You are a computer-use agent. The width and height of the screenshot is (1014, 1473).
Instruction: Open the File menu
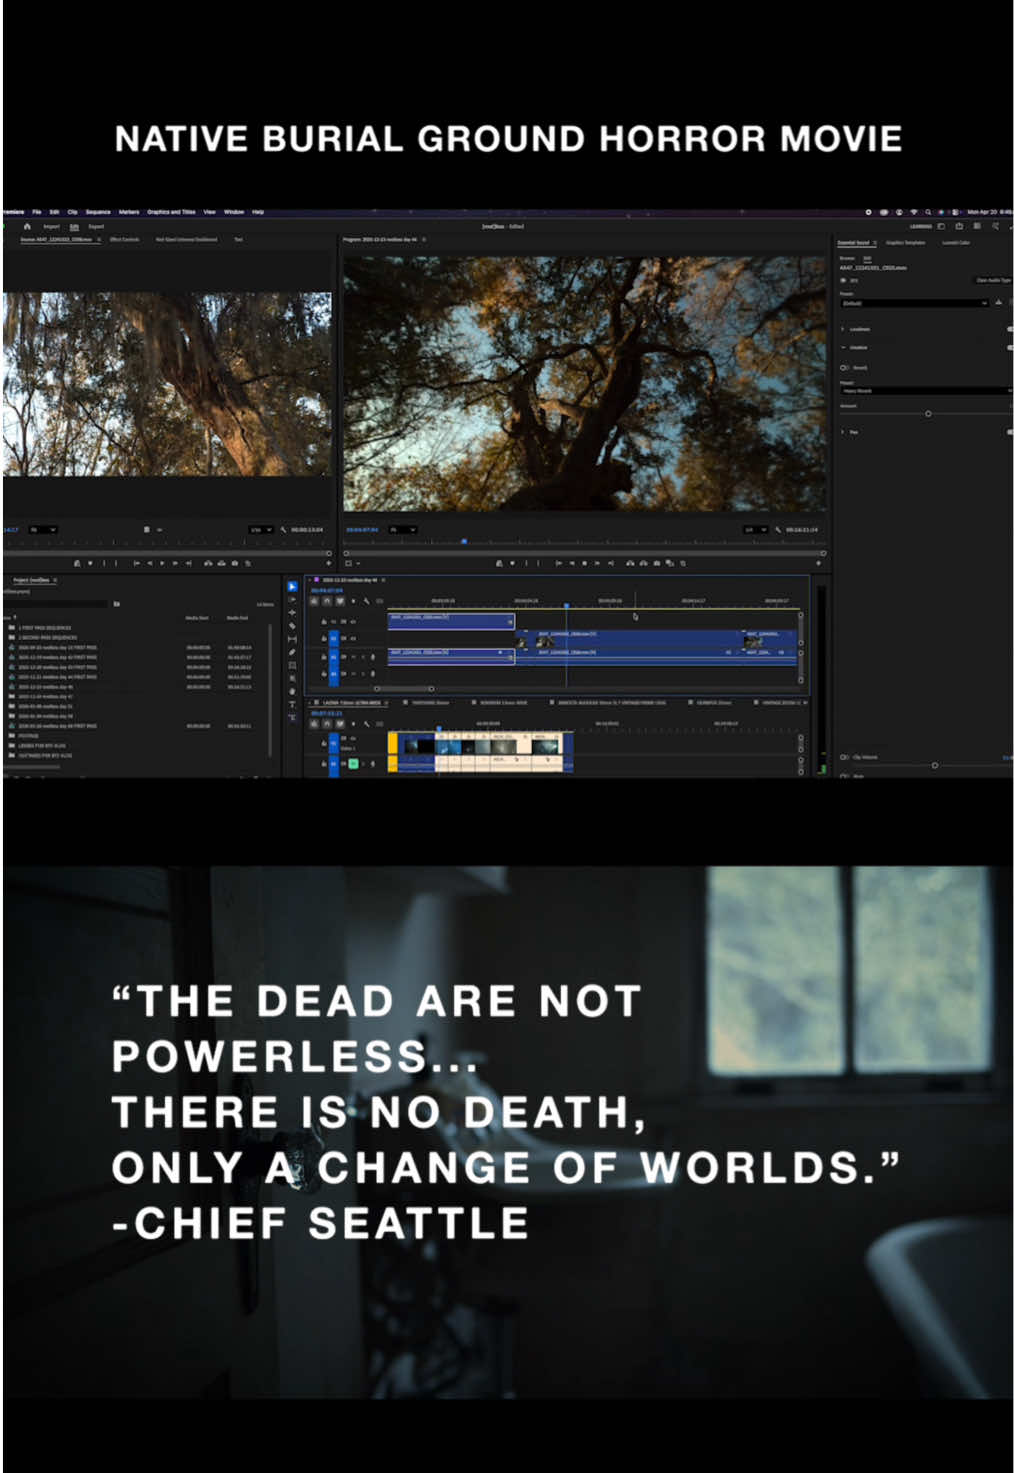(36, 212)
